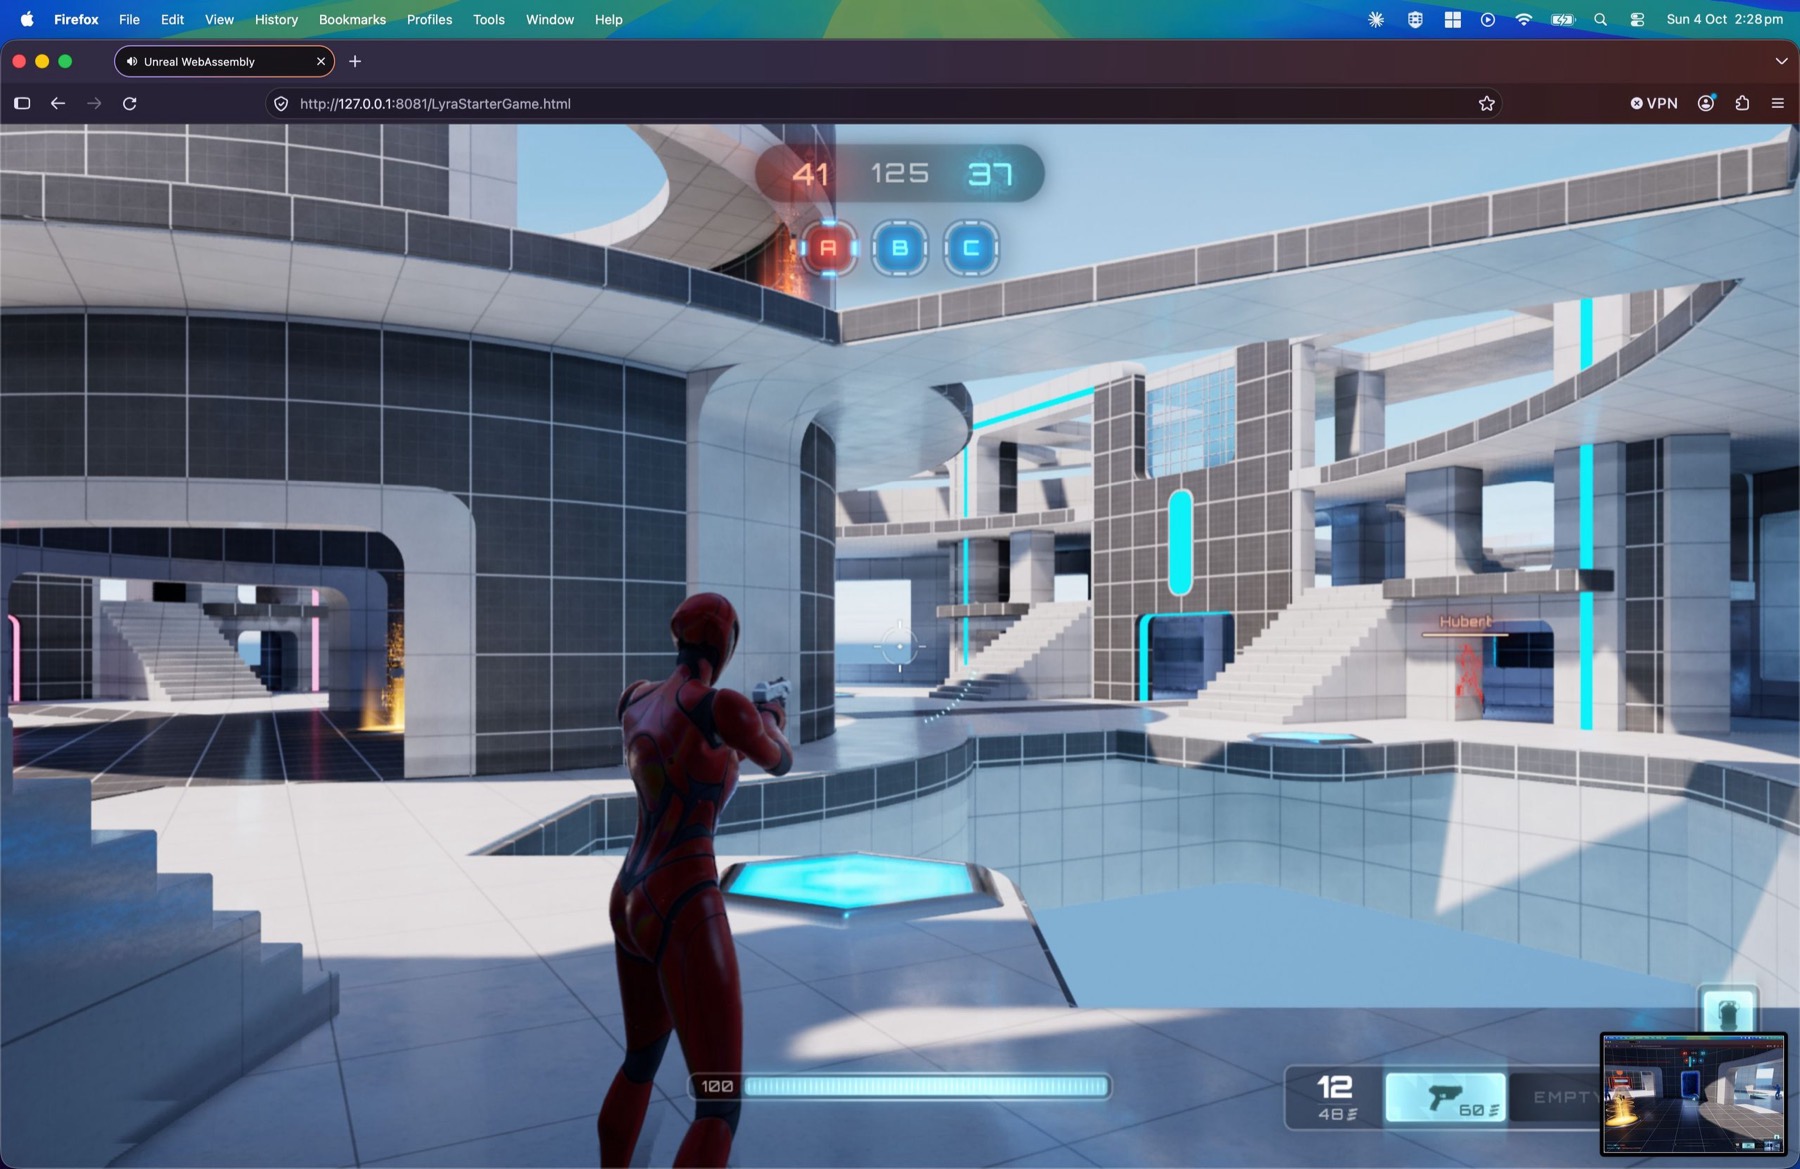Image resolution: width=1800 pixels, height=1169 pixels.
Task: Click the grenade ability icon
Action: pyautogui.click(x=1728, y=1011)
